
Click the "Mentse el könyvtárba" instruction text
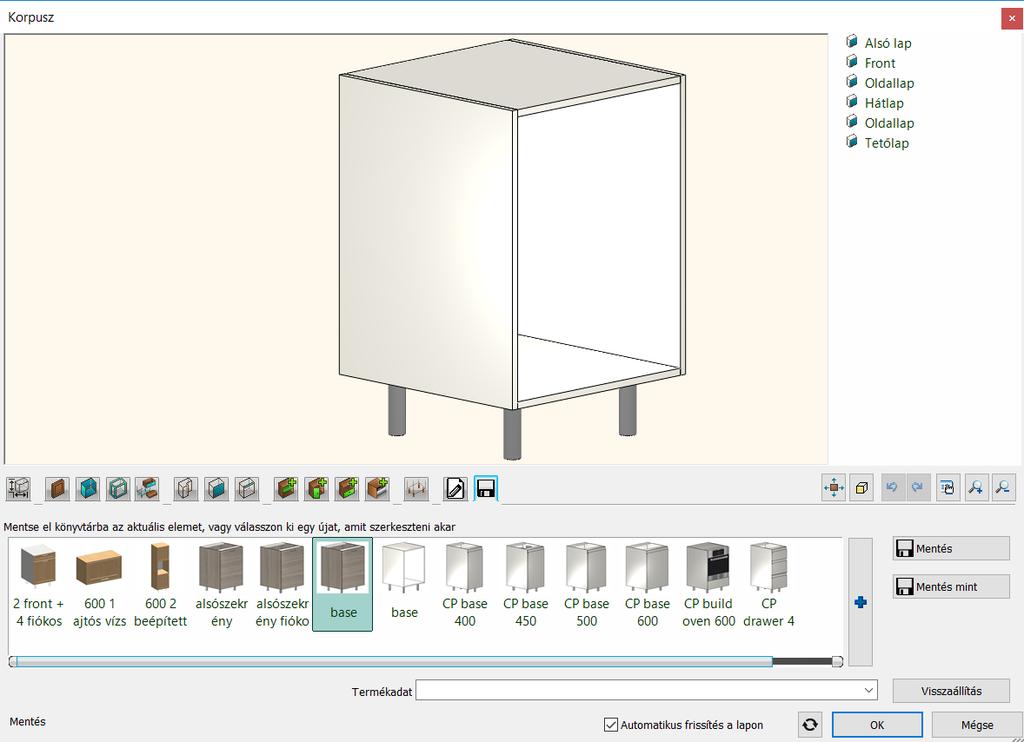pyautogui.click(x=229, y=526)
